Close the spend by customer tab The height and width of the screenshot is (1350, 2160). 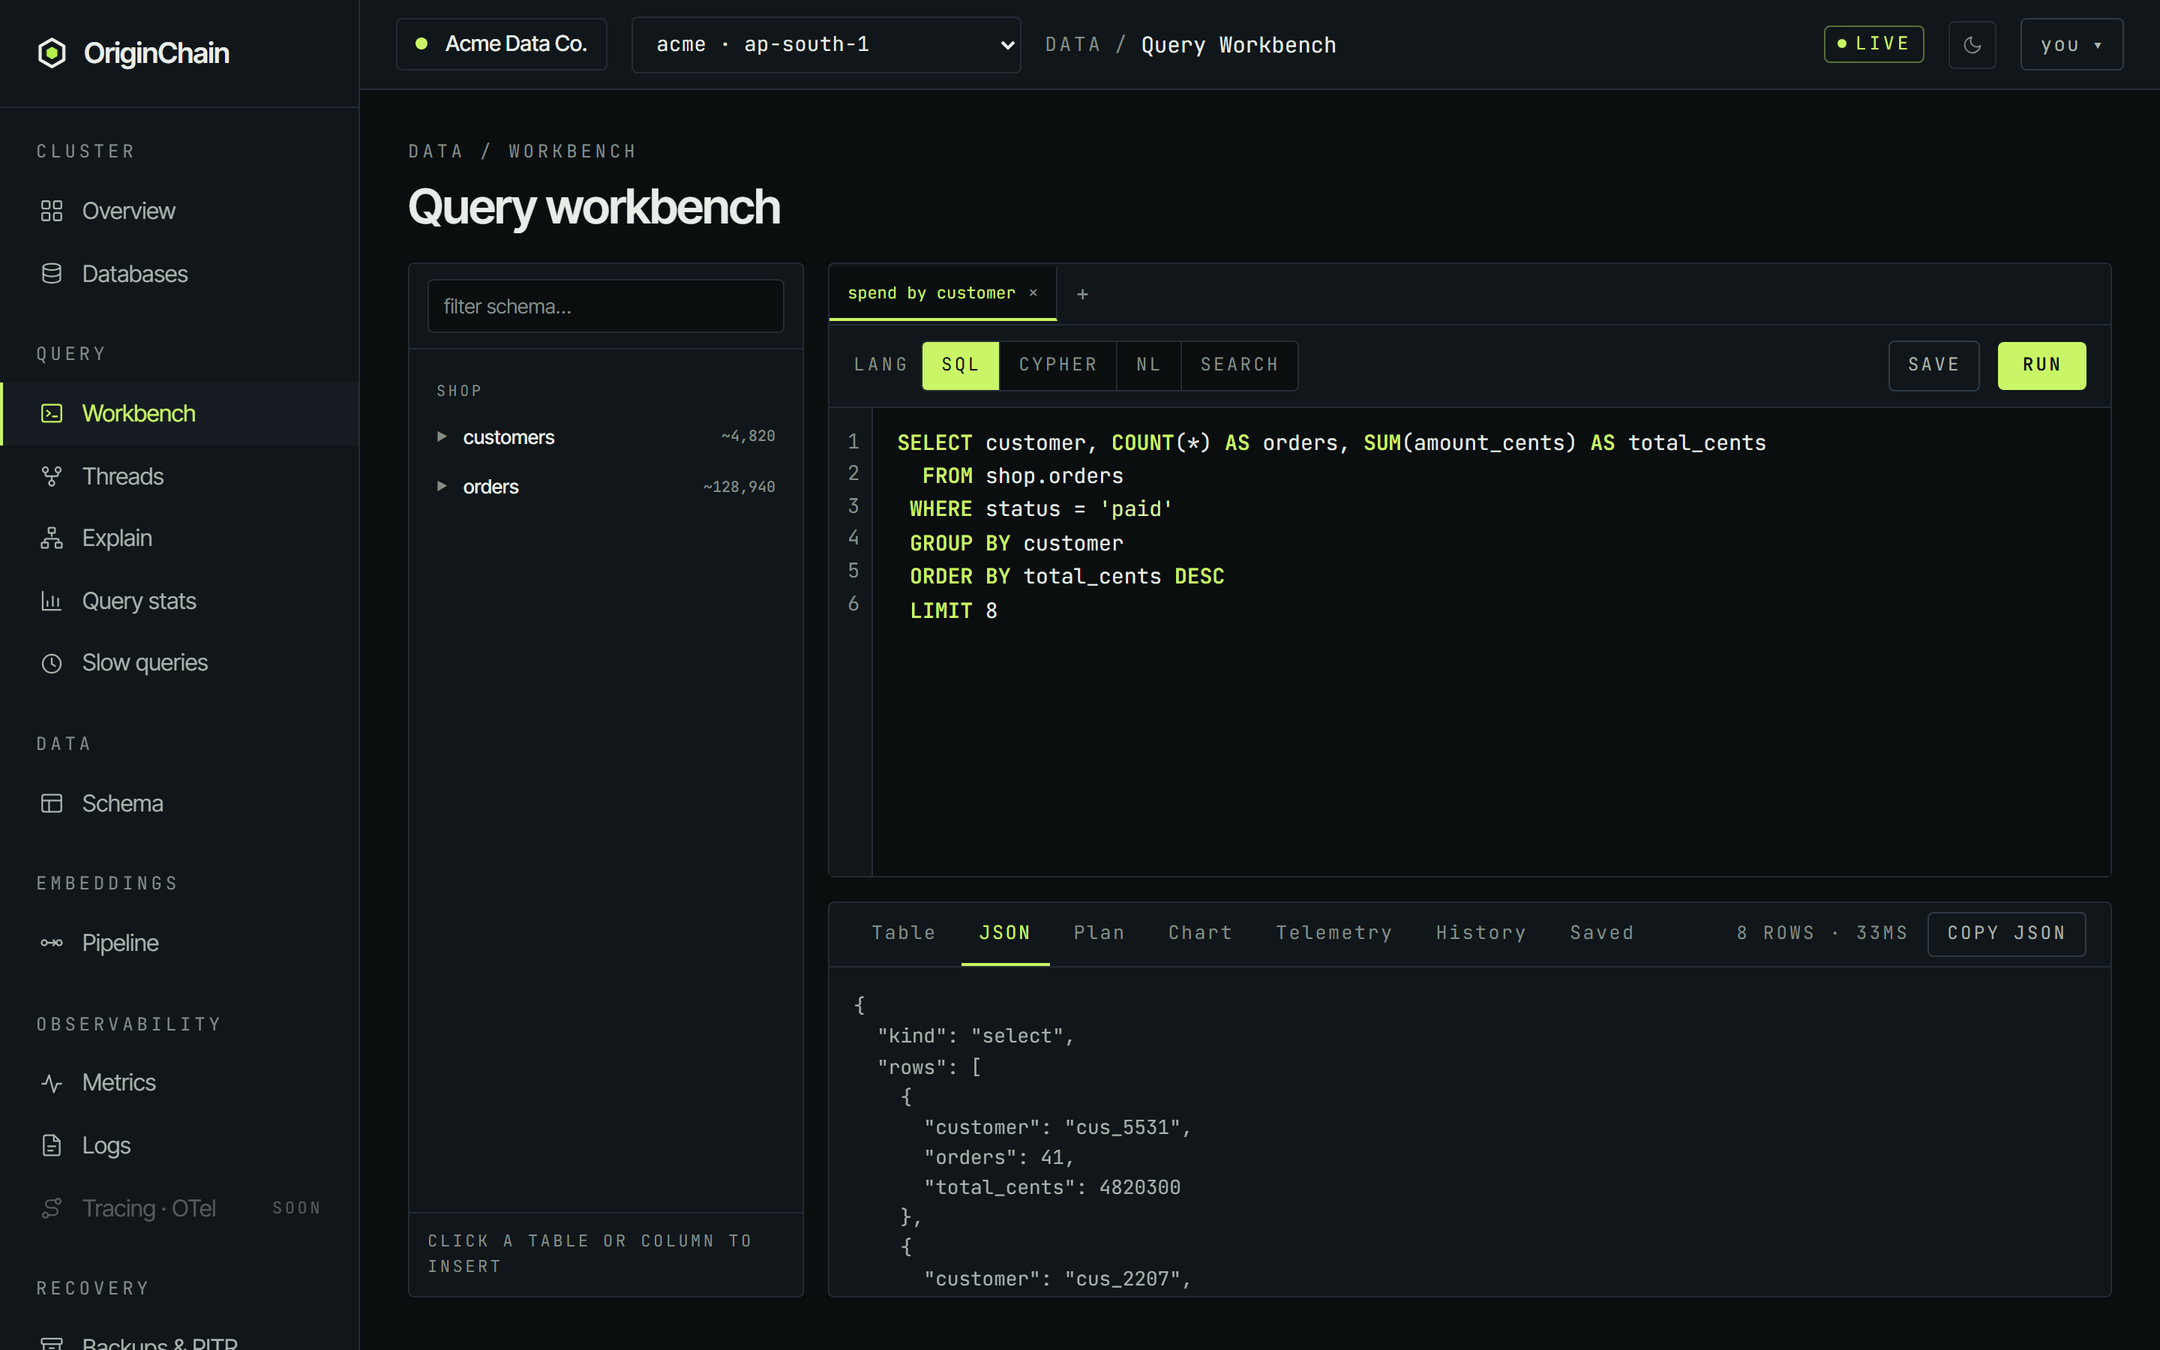coord(1033,293)
